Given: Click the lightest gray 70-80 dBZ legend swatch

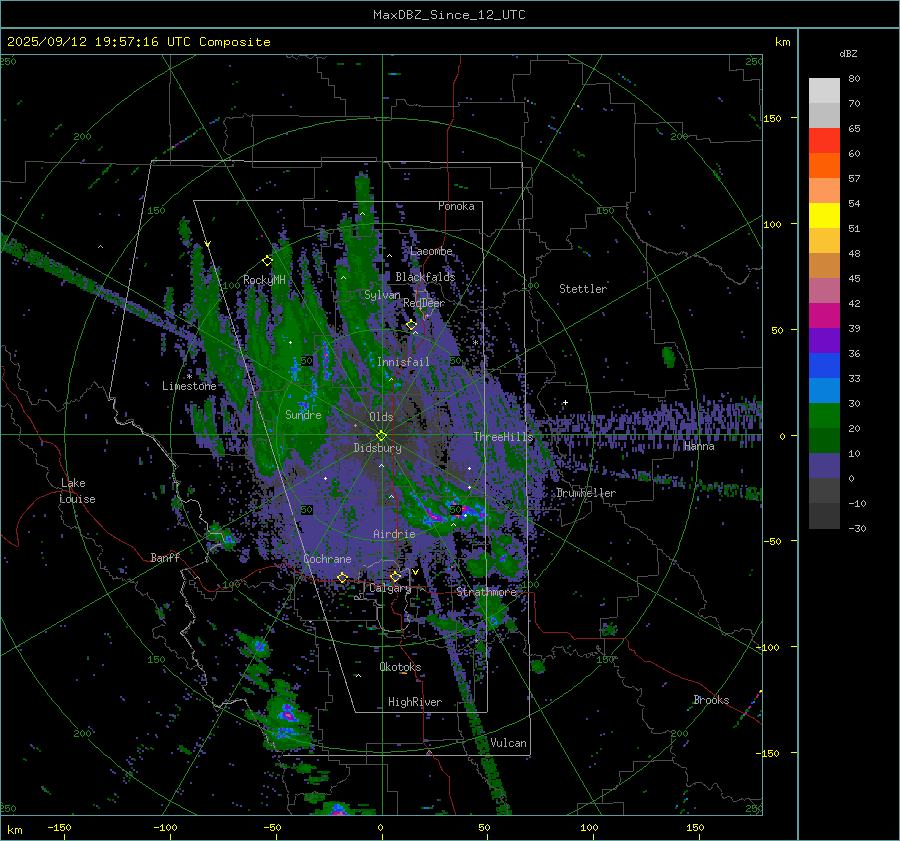Looking at the screenshot, I should click(x=824, y=91).
